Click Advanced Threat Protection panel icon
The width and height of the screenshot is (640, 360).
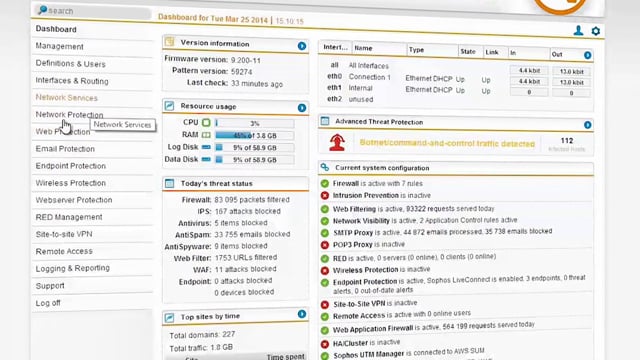[x=325, y=121]
